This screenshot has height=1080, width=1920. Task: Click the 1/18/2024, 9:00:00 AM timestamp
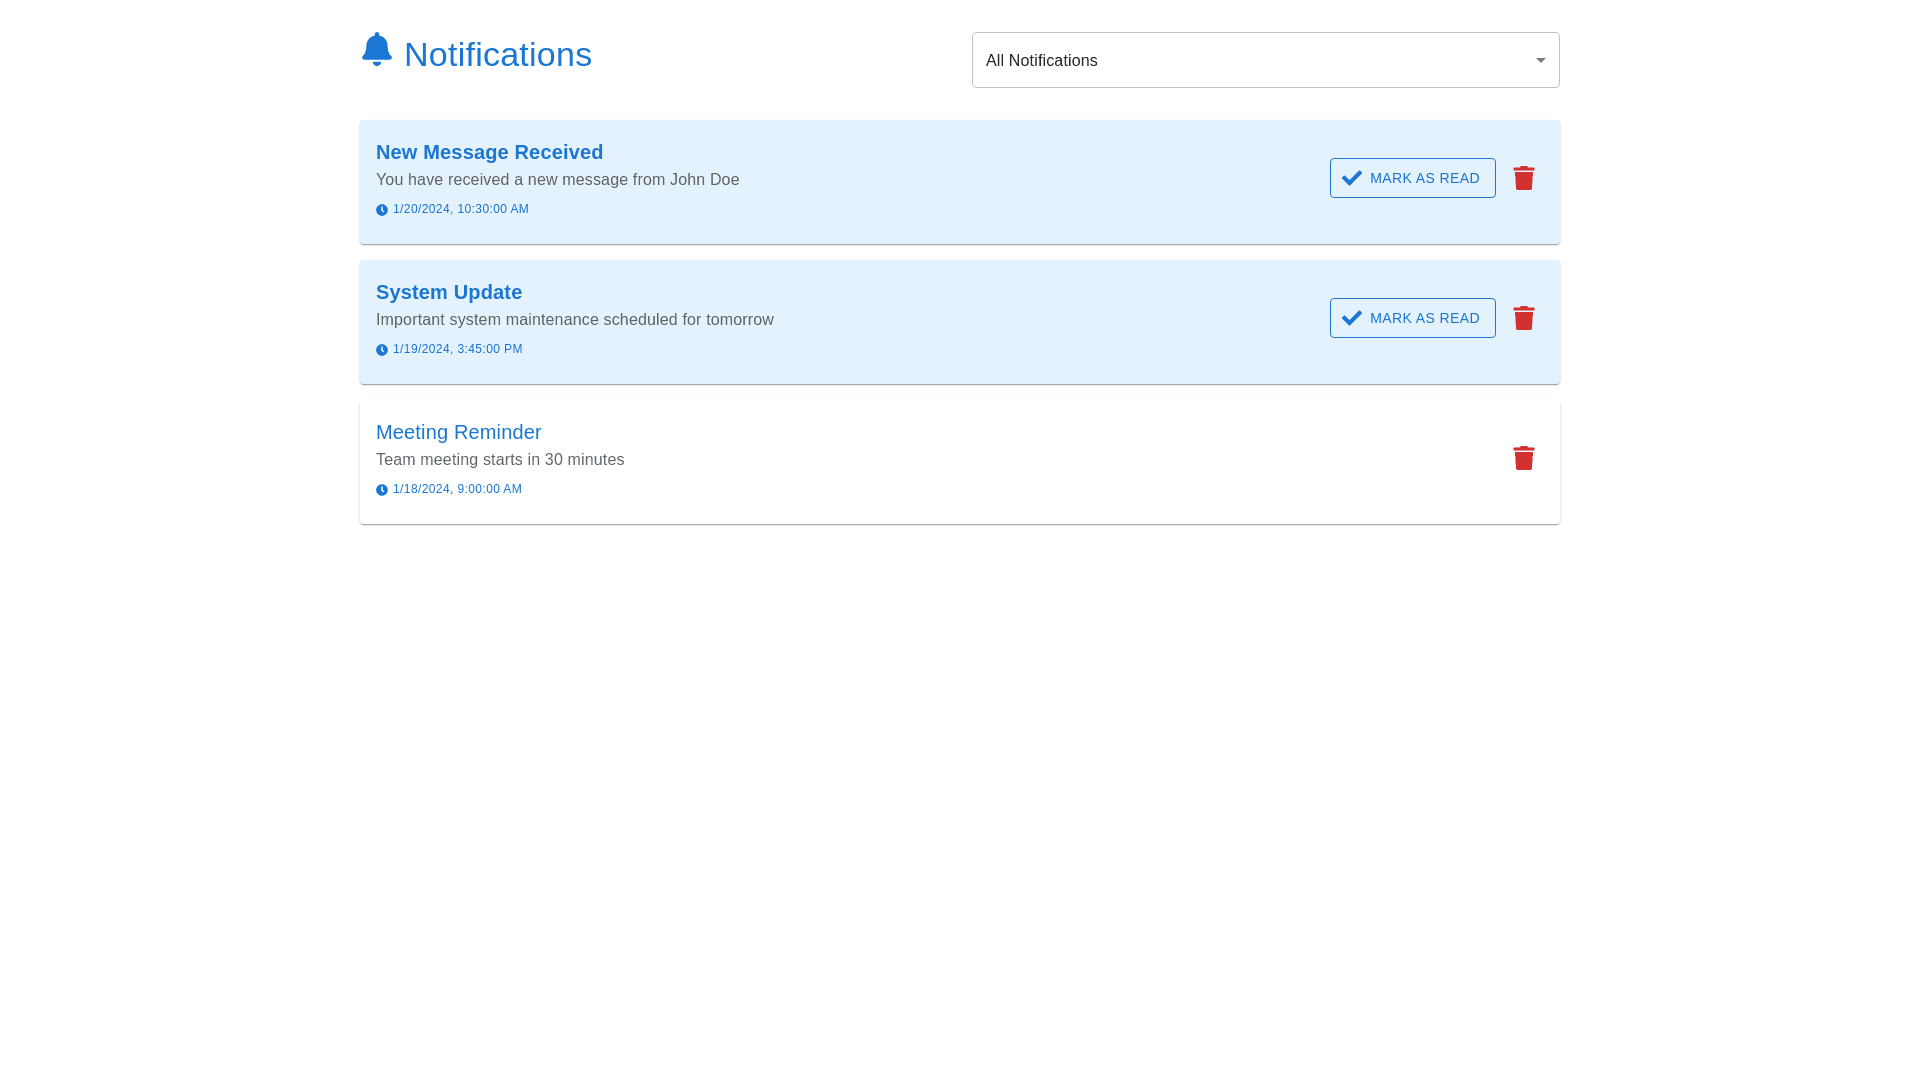point(457,489)
